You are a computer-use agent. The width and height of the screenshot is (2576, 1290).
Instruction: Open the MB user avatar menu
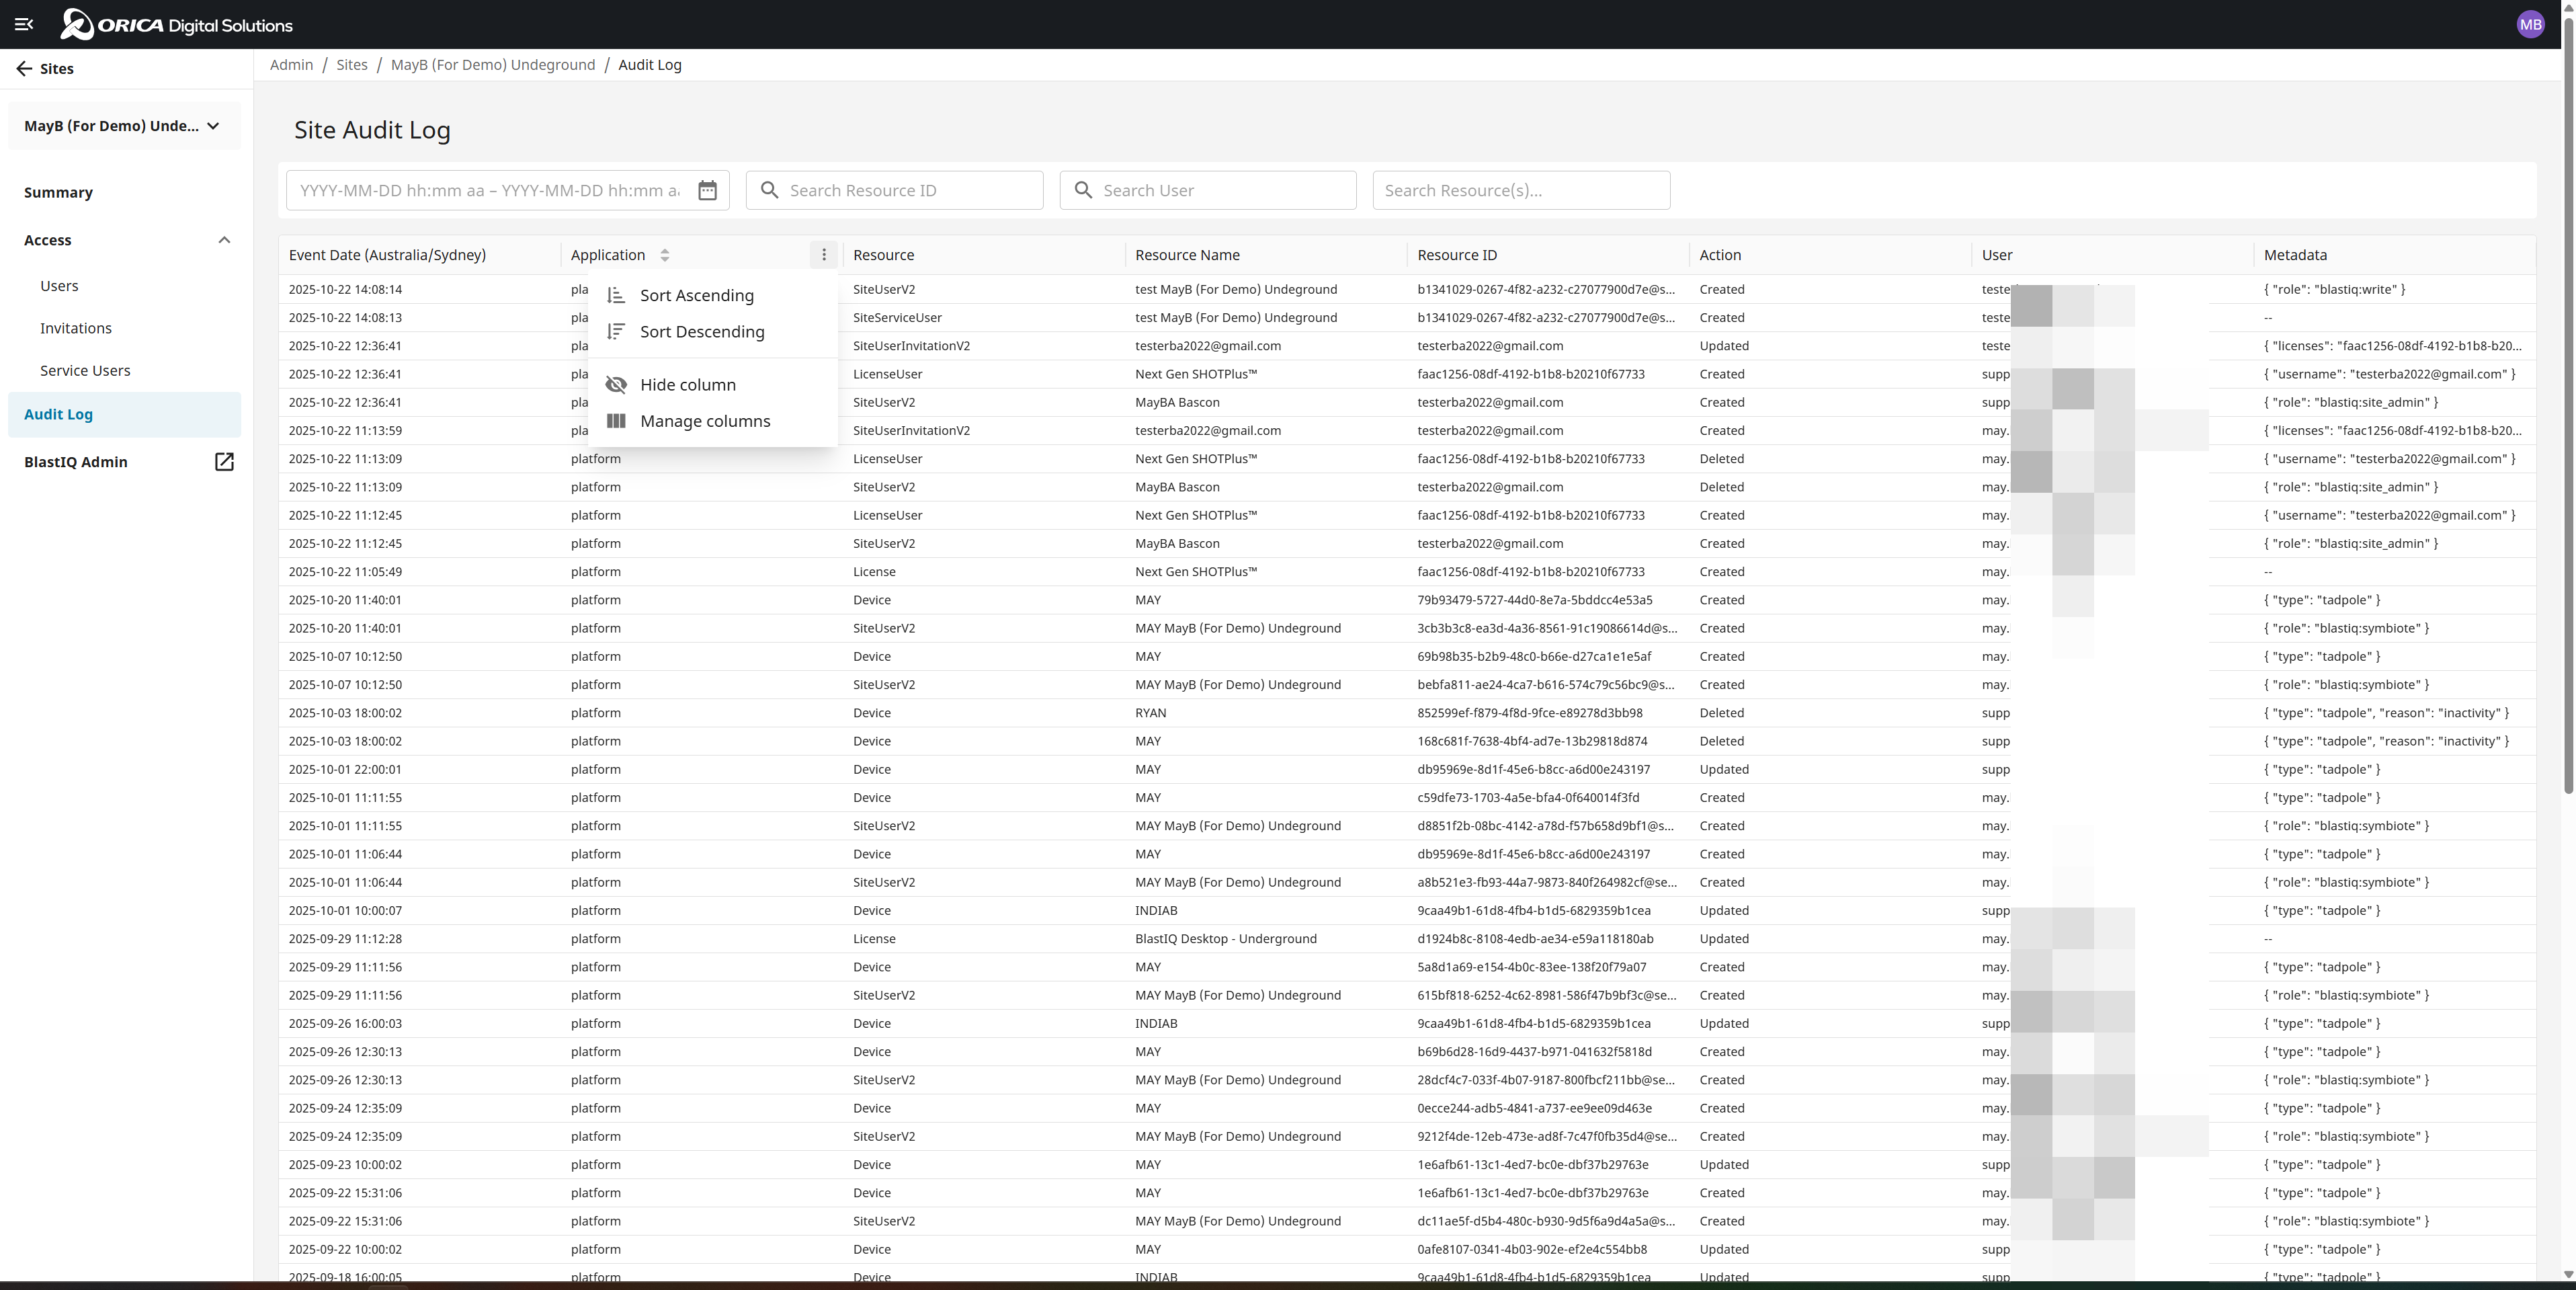pos(2530,25)
